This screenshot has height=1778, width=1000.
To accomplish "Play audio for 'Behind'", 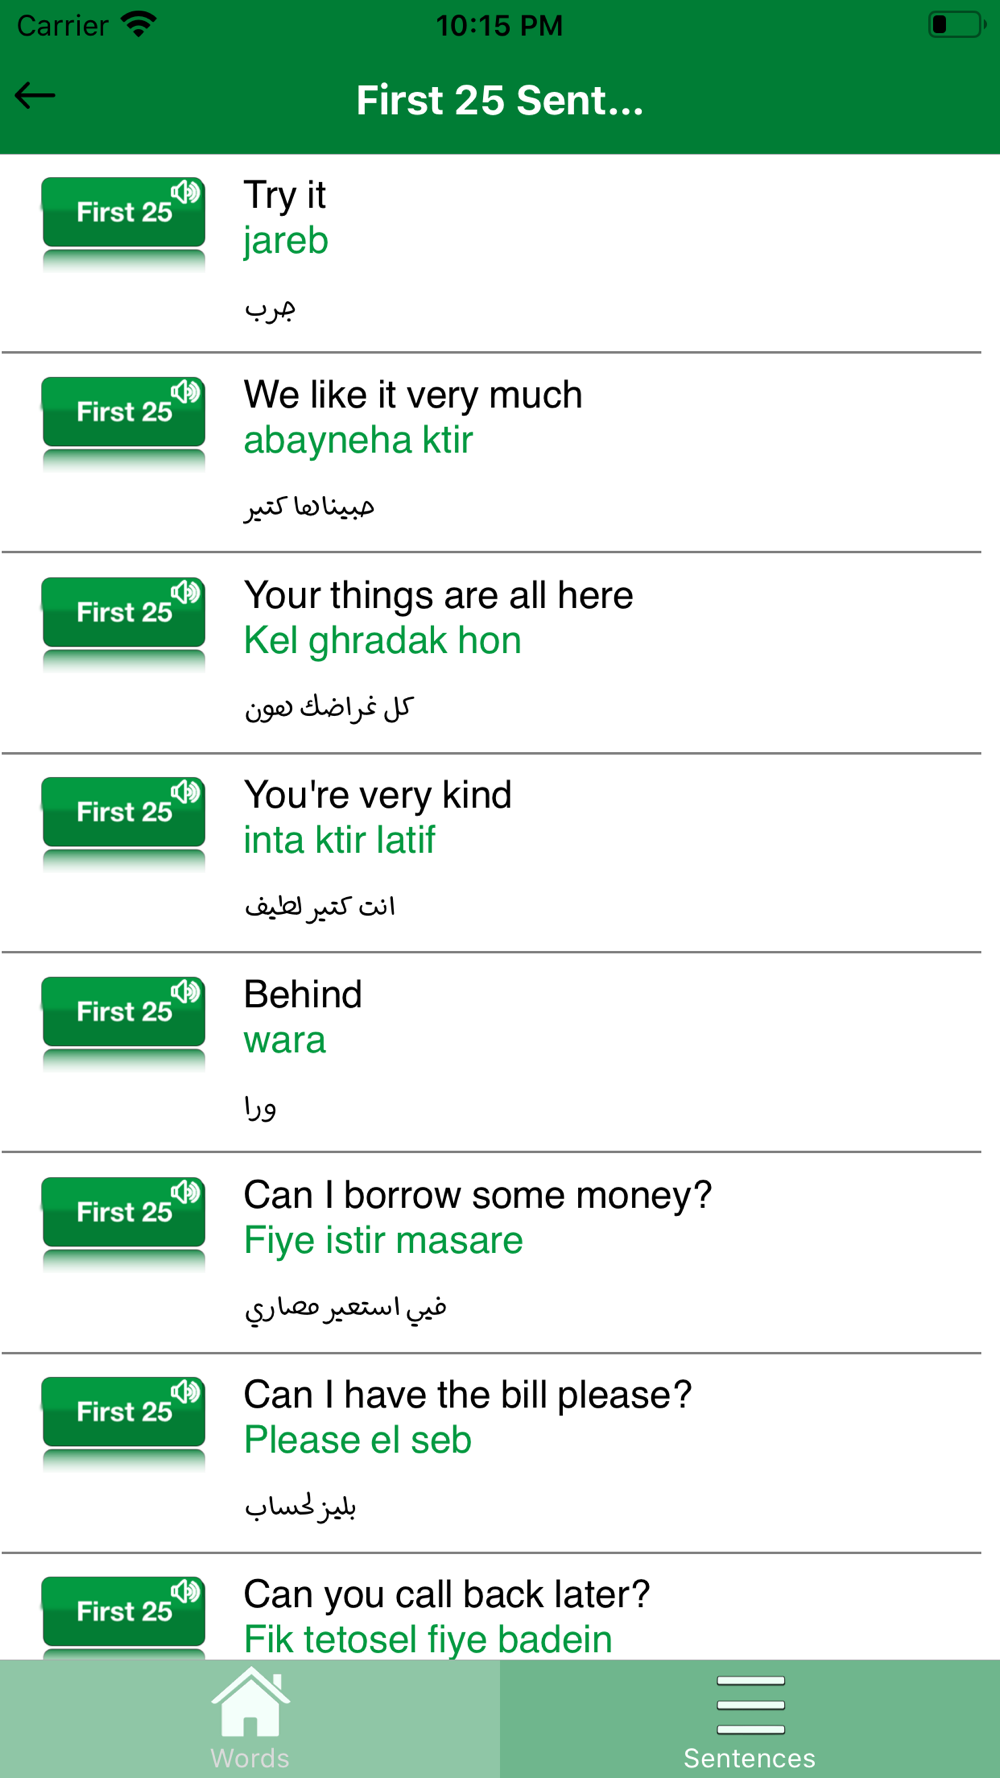I will pyautogui.click(x=124, y=1012).
